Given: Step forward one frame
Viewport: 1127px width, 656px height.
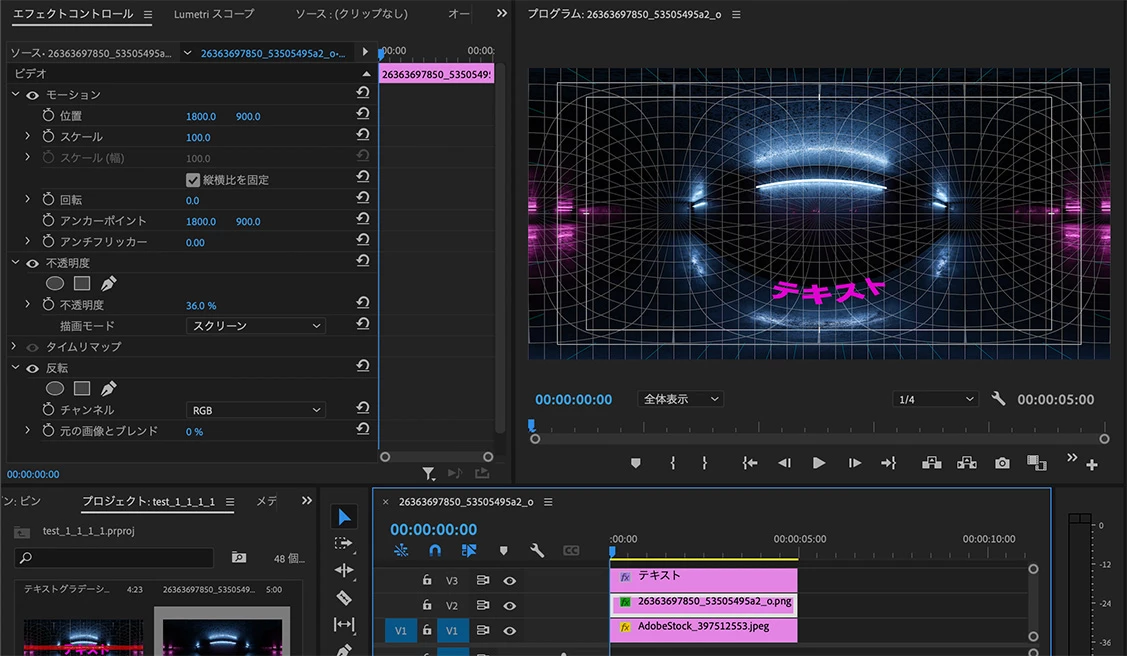Looking at the screenshot, I should 854,463.
